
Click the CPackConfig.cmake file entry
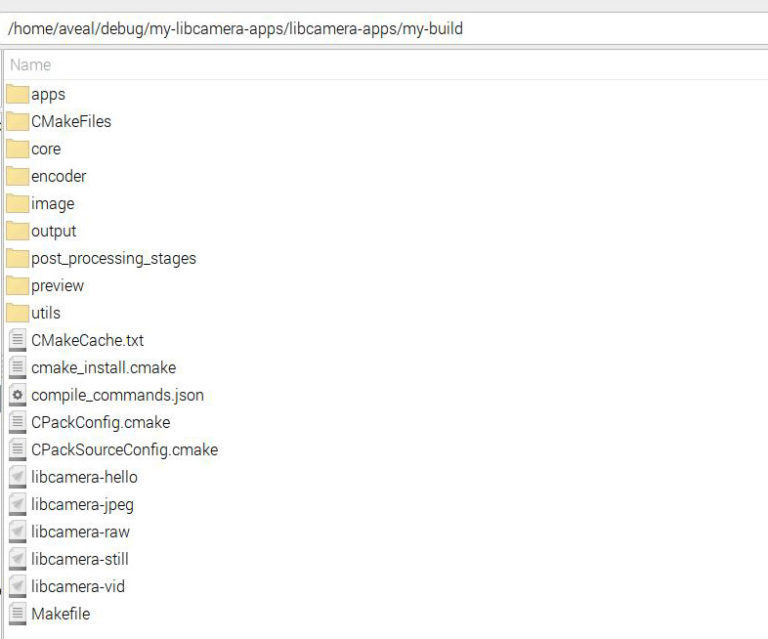tap(100, 422)
